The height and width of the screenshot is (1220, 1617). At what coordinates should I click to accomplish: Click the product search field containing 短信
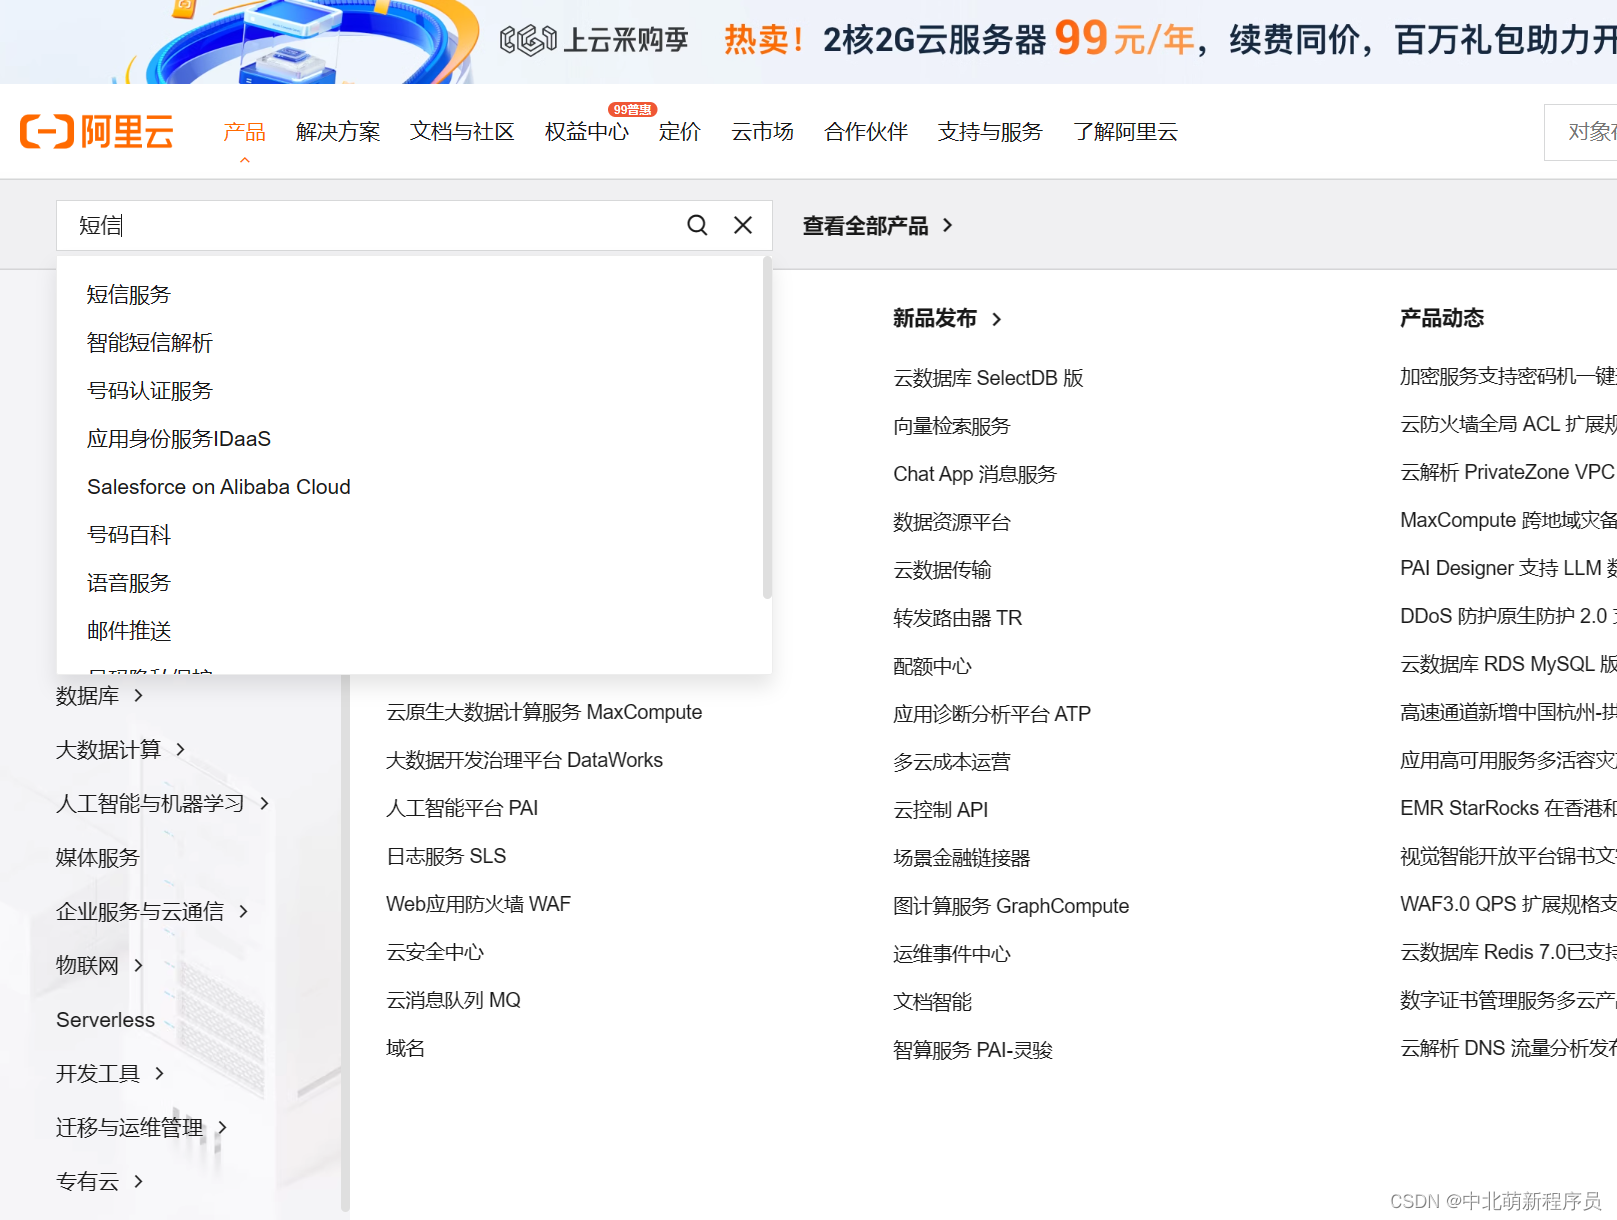pyautogui.click(x=414, y=225)
